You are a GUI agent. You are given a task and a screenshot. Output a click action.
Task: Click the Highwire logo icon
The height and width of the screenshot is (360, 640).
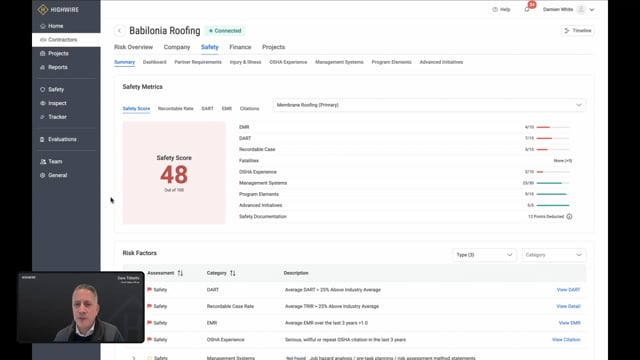[x=42, y=9]
